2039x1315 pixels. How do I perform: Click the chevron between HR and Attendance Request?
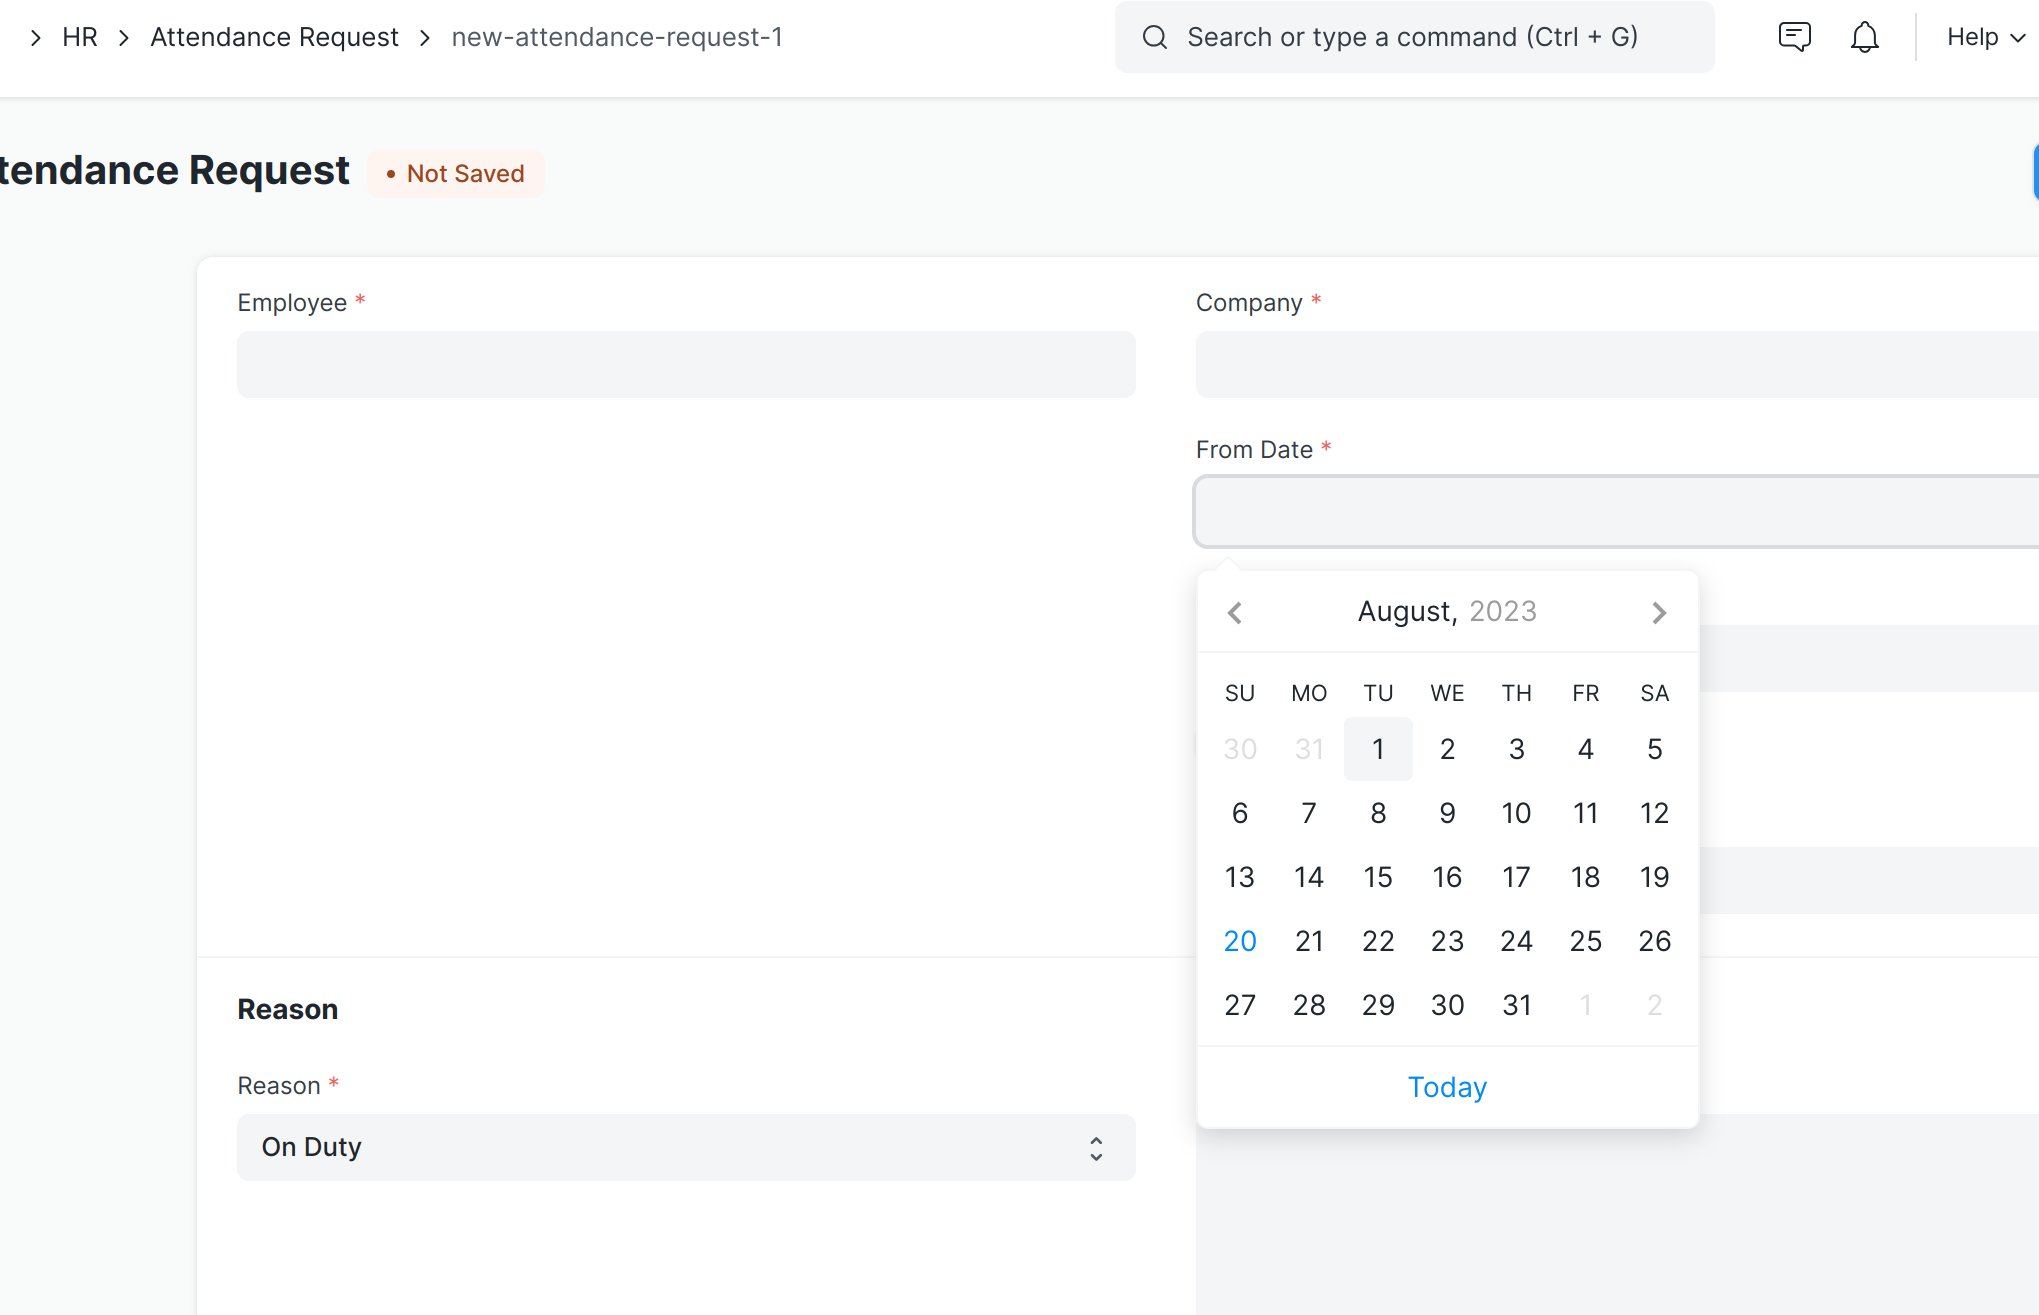pyautogui.click(x=123, y=36)
